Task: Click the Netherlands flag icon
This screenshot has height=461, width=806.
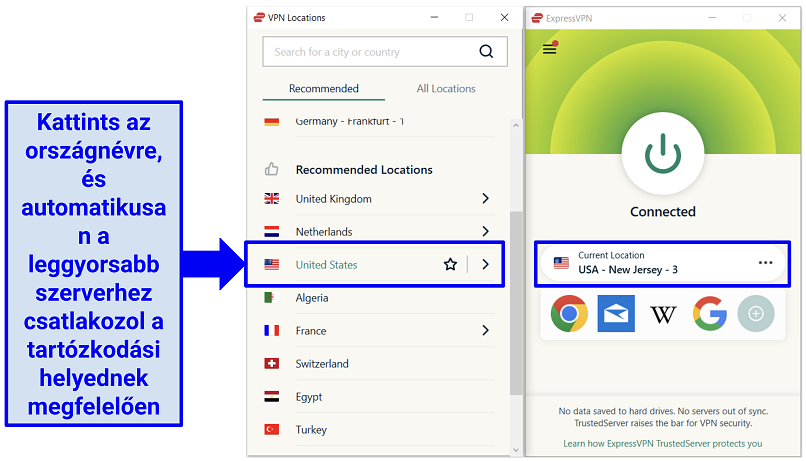Action: [271, 232]
